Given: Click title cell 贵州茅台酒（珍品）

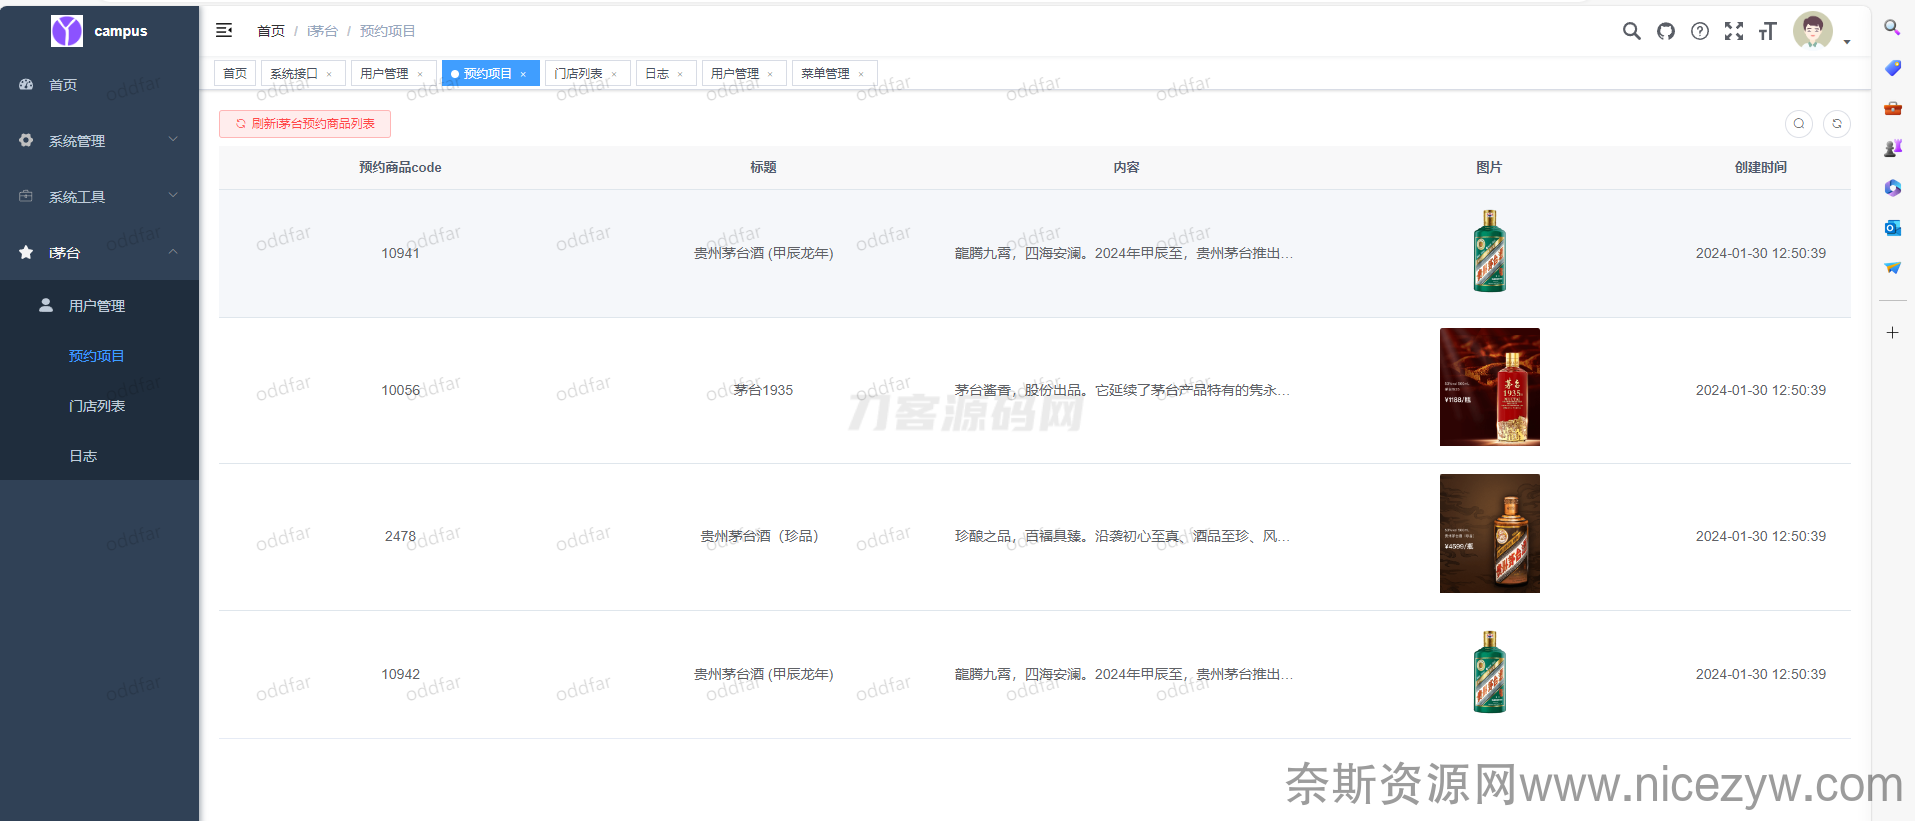Looking at the screenshot, I should coord(763,536).
